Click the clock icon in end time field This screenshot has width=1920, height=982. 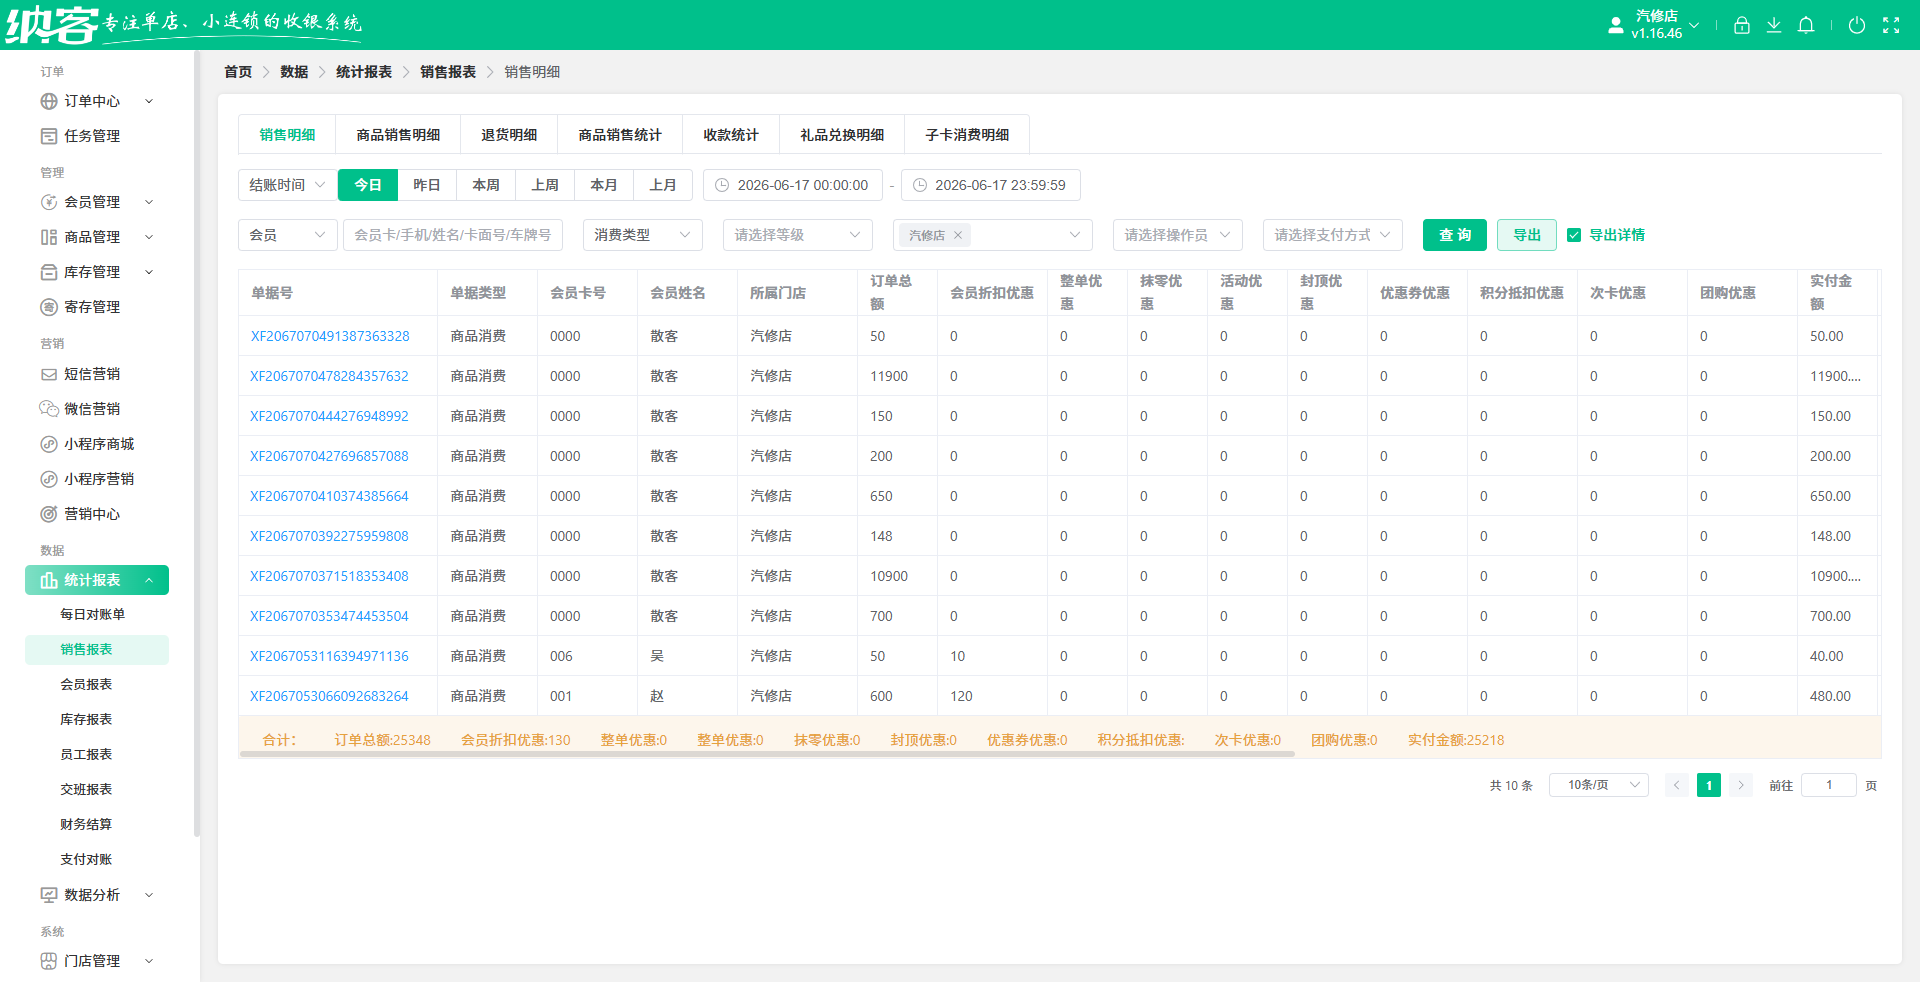click(x=919, y=185)
